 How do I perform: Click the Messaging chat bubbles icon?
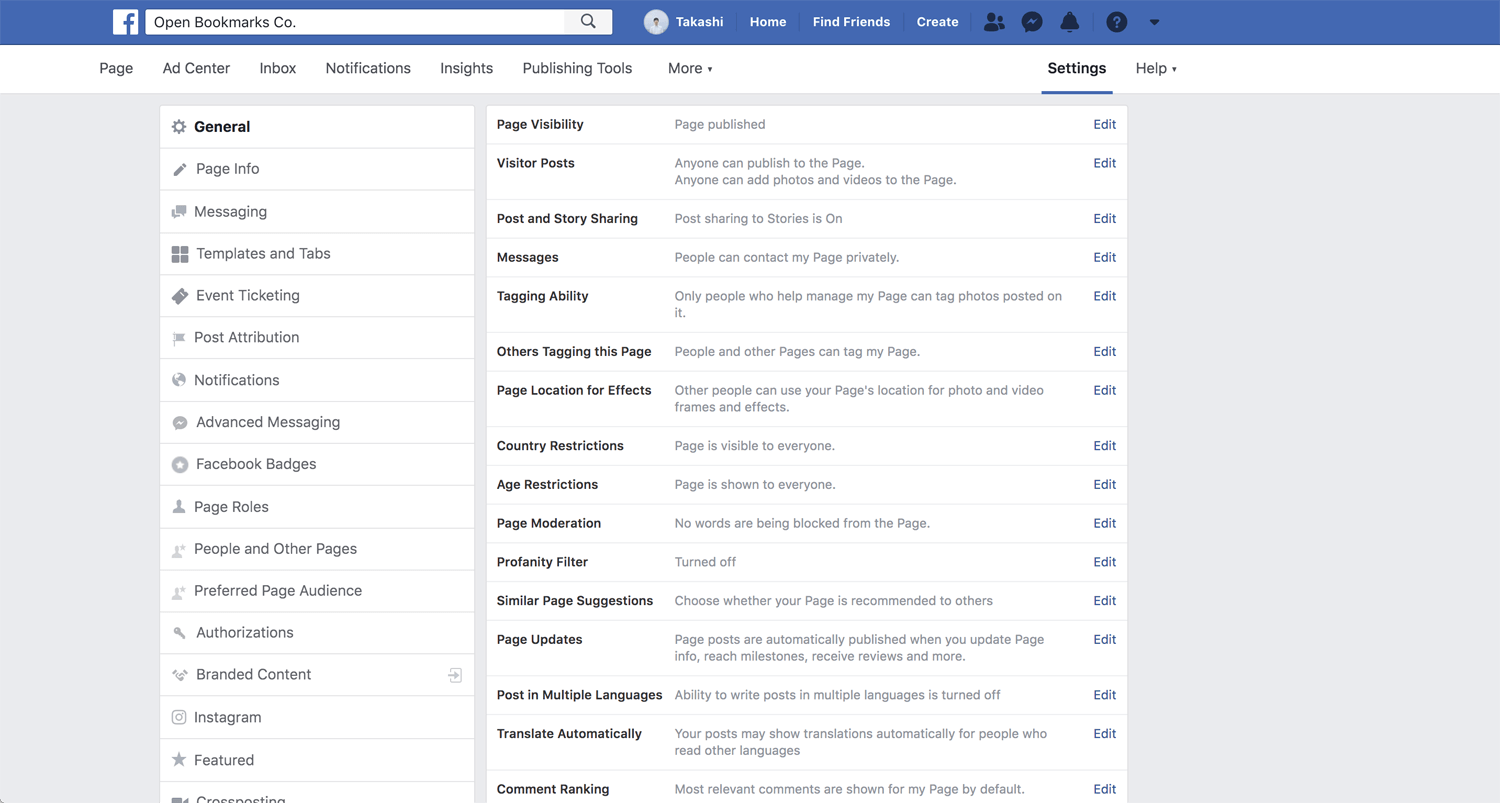click(x=179, y=212)
